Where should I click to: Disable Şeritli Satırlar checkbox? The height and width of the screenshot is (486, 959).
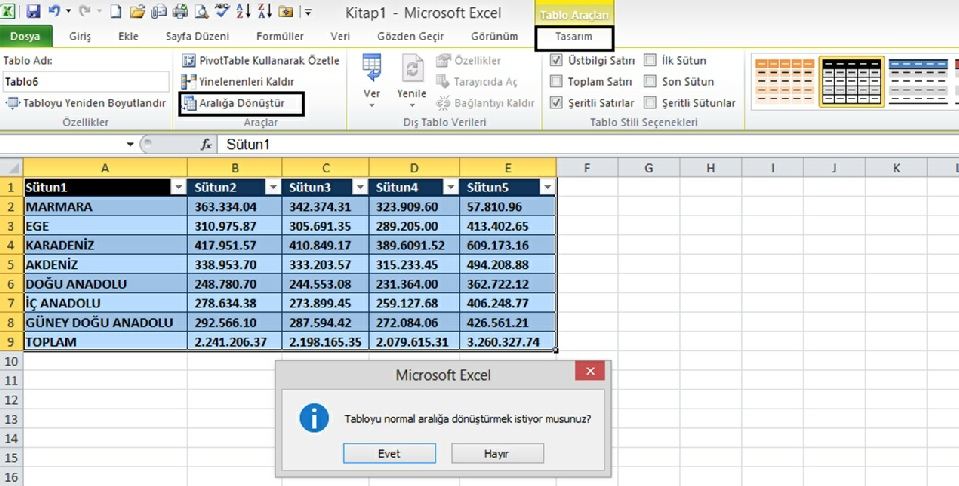click(x=556, y=103)
